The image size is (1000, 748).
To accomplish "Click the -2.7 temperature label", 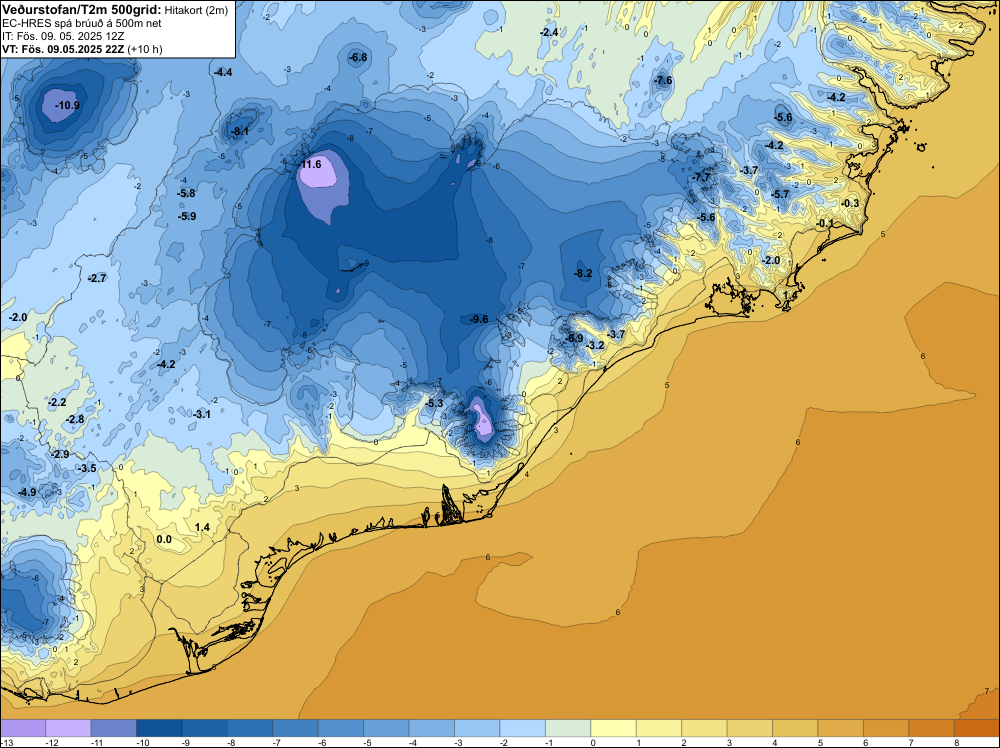I will point(97,278).
